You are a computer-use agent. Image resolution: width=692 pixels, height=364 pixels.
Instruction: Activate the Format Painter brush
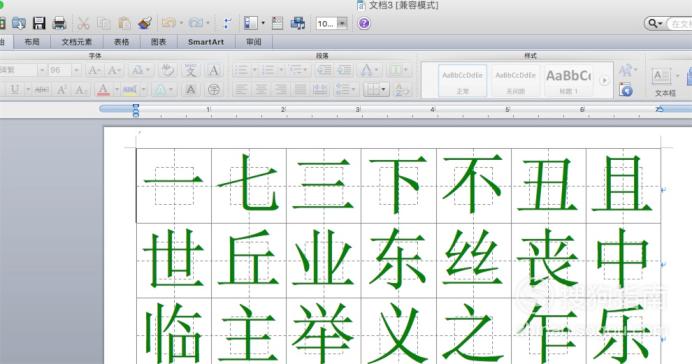[145, 23]
